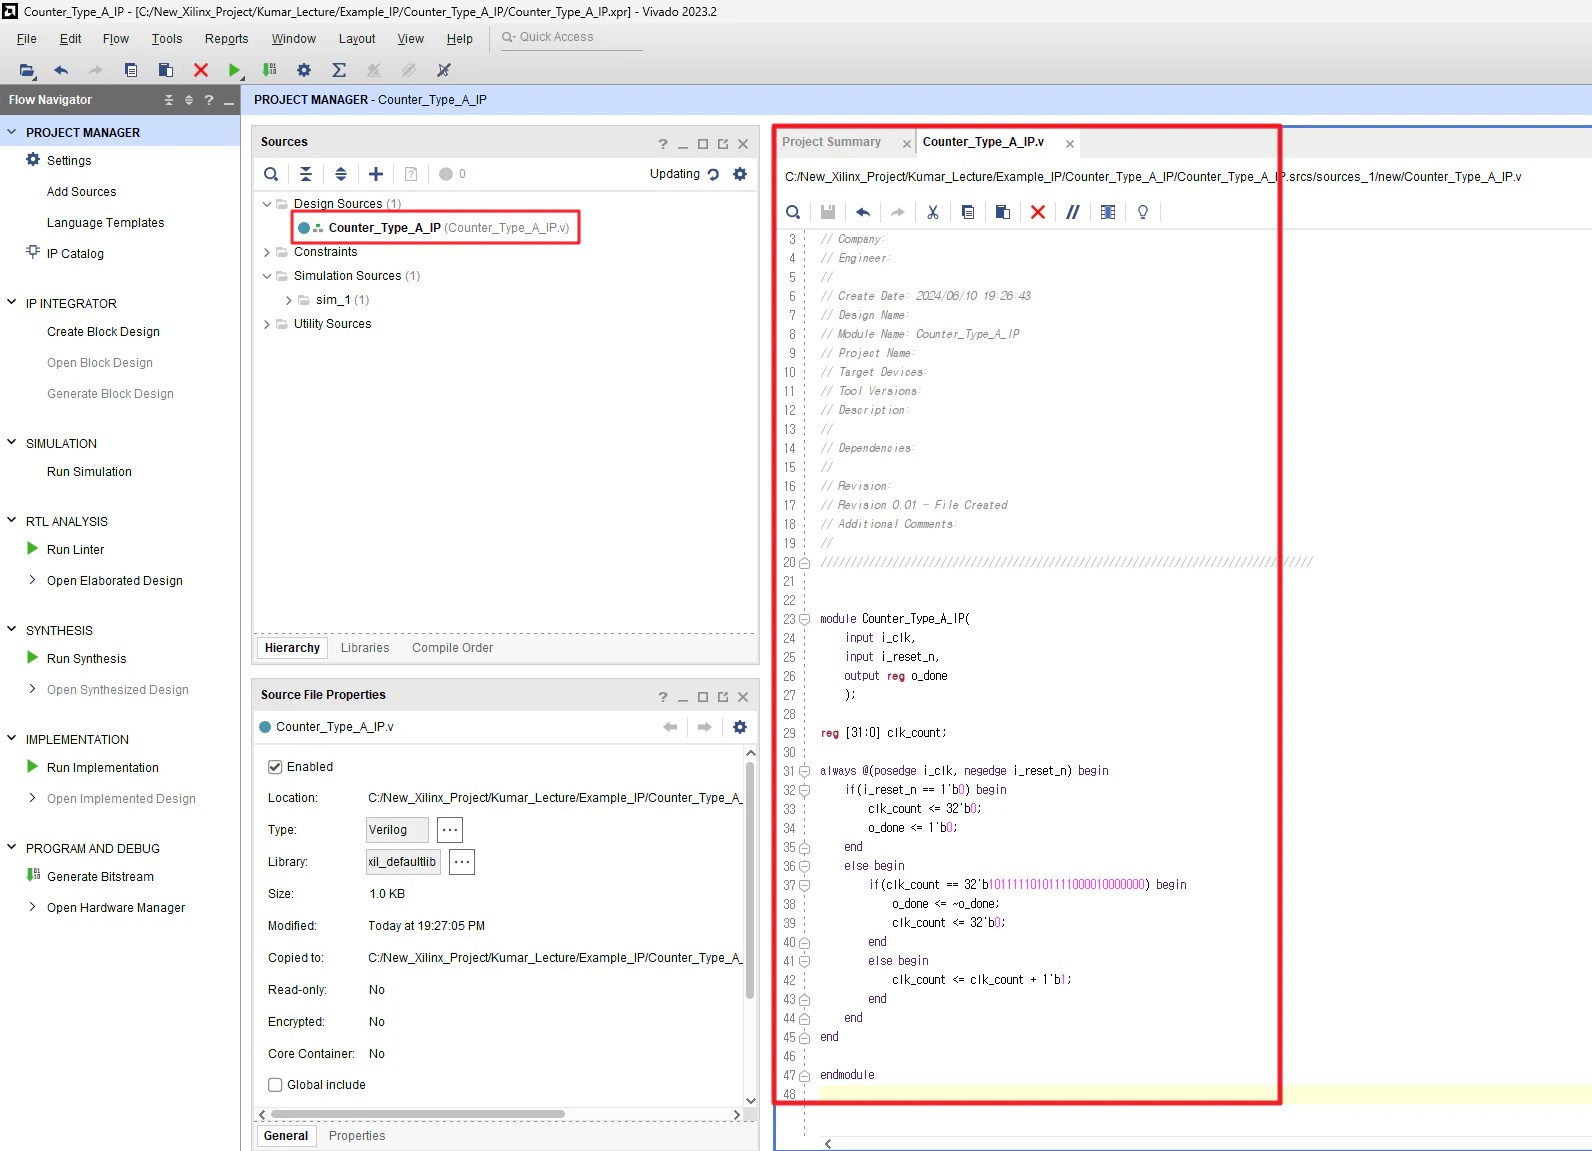Open Source File Properties settings gear
The height and width of the screenshot is (1151, 1592).
point(740,727)
